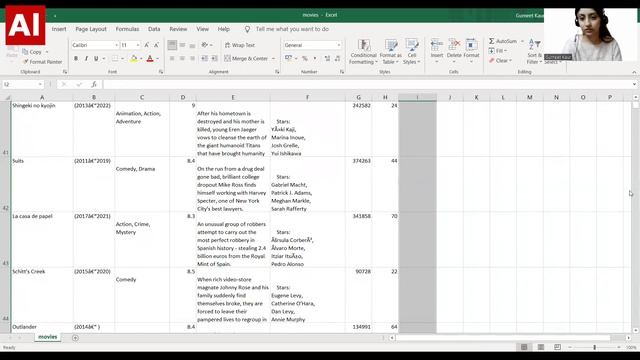The height and width of the screenshot is (360, 640).
Task: Toggle Wrap Text for cells
Action: tap(240, 45)
